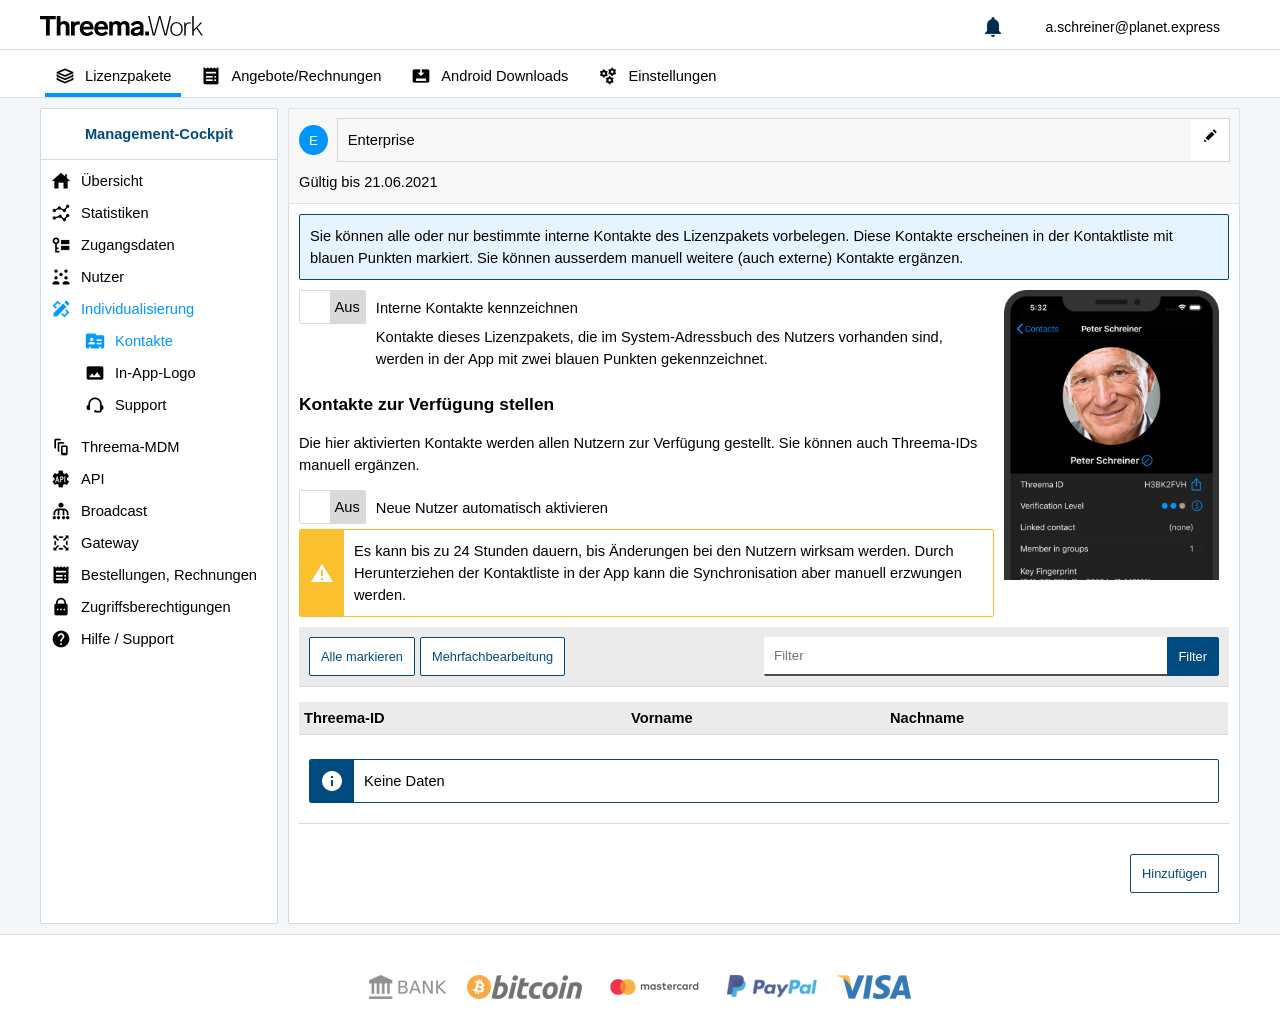Open the Lizenzpakete tab
Viewport: 1280px width, 1024px height.
[113, 76]
